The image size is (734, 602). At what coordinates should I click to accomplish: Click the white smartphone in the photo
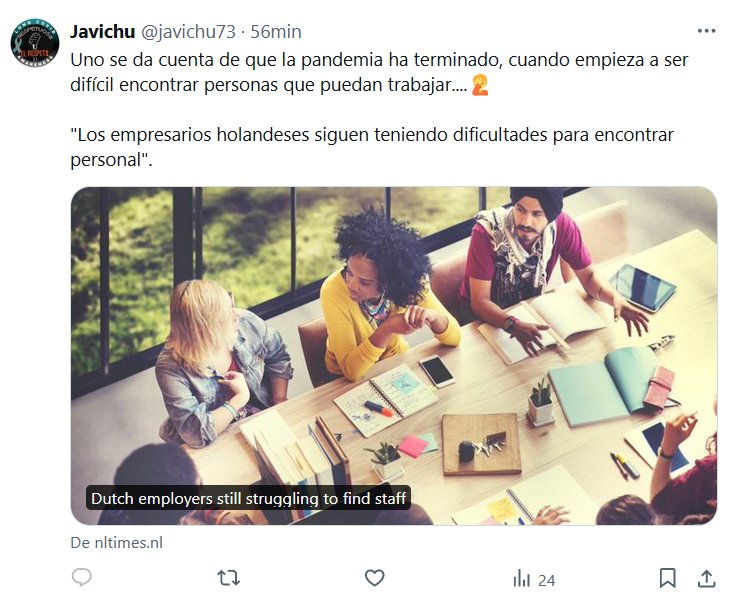pyautogui.click(x=436, y=371)
